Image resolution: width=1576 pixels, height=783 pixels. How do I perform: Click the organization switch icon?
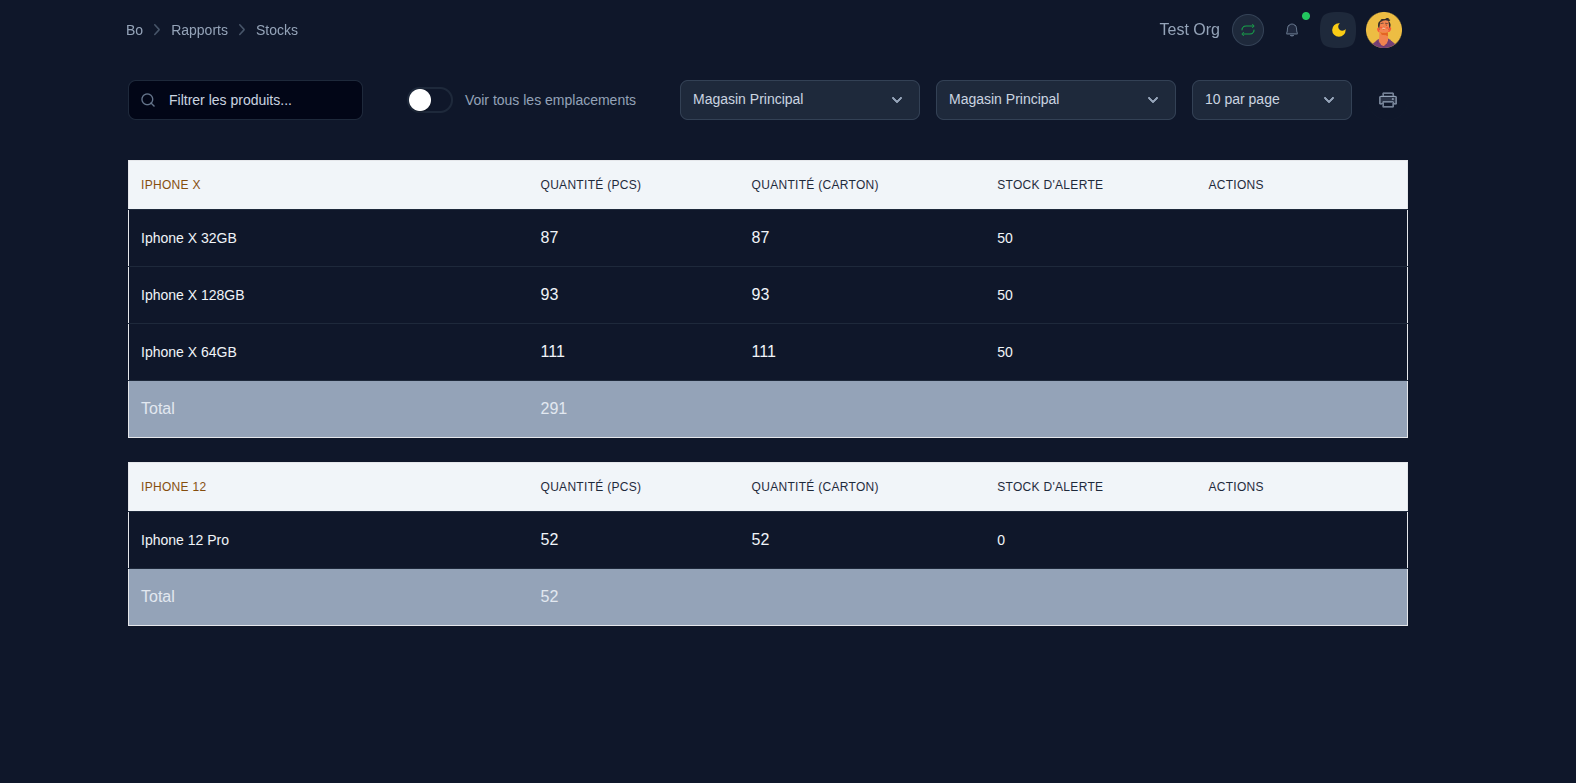(1248, 30)
